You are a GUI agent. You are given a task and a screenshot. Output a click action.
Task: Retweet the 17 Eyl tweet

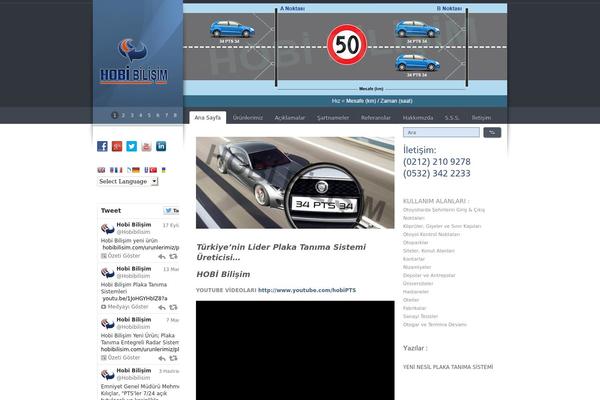173,256
